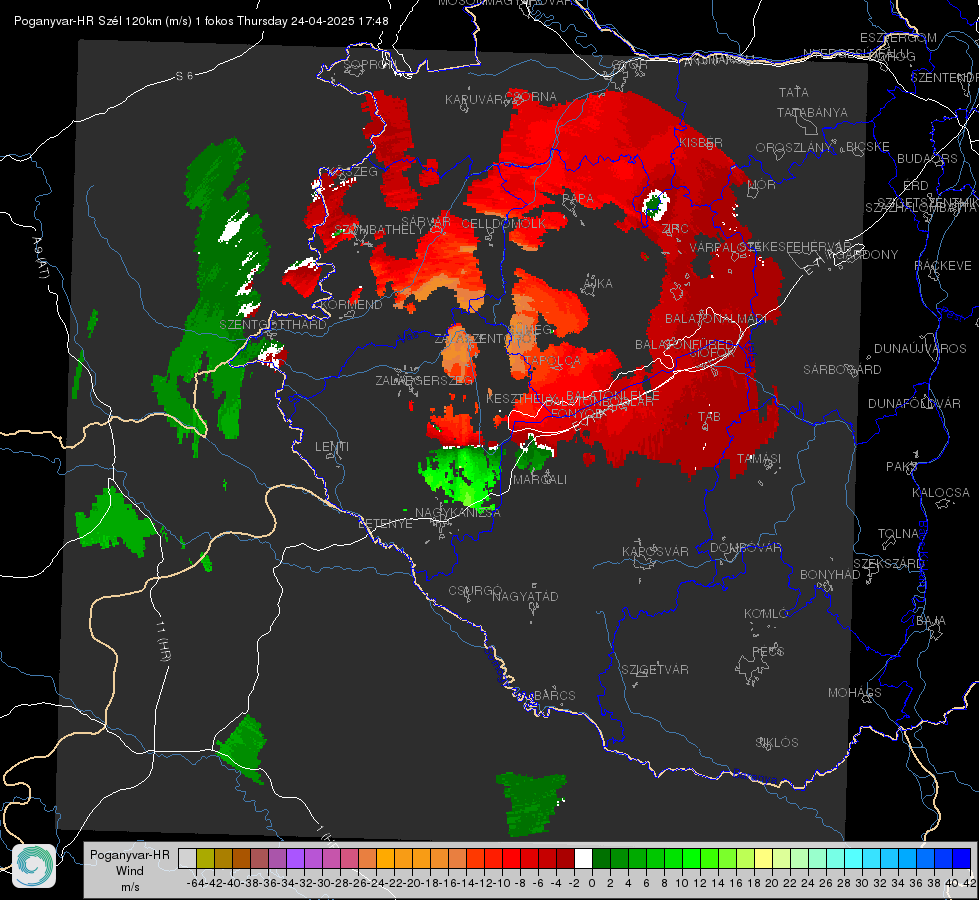
Task: Click the DUNAUJVAROS city label
Action: pos(920,349)
